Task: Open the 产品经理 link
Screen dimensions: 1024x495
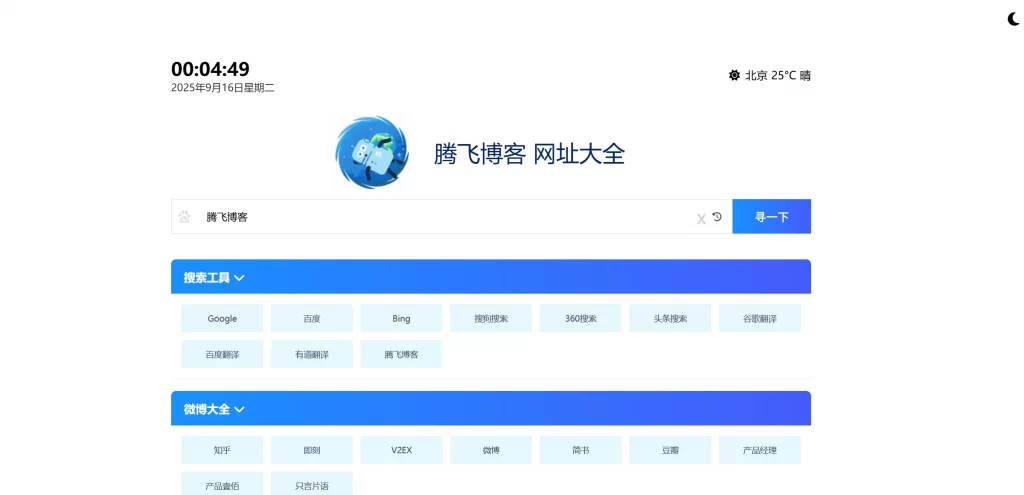Action: [x=760, y=451]
